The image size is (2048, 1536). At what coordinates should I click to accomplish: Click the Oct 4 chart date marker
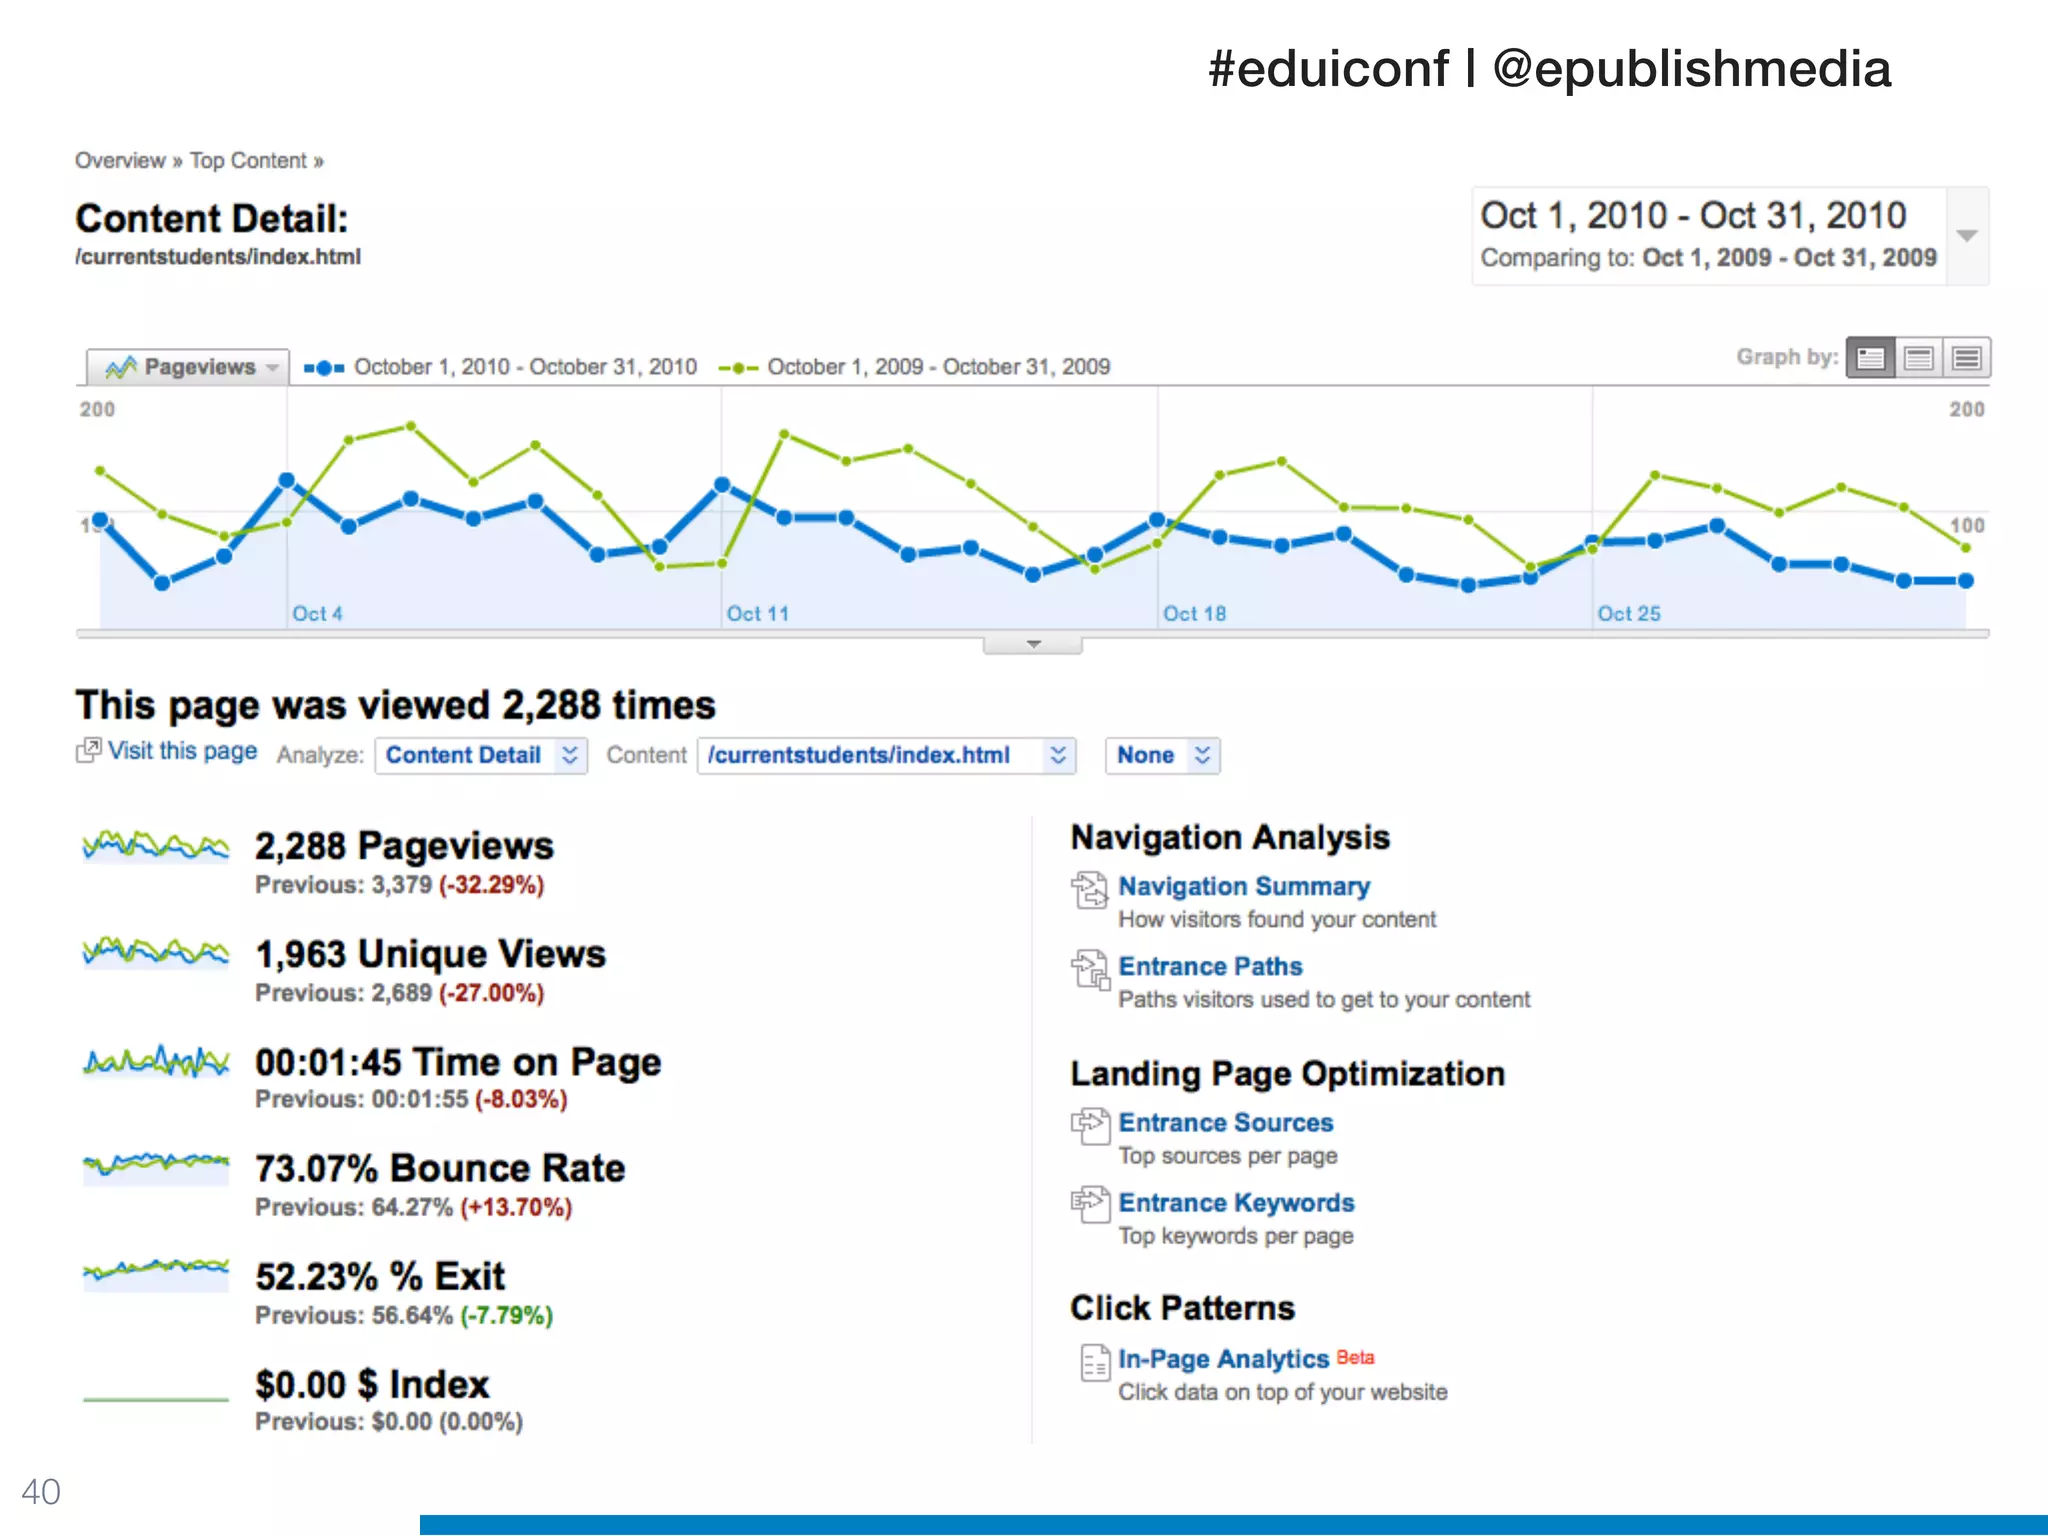click(317, 613)
